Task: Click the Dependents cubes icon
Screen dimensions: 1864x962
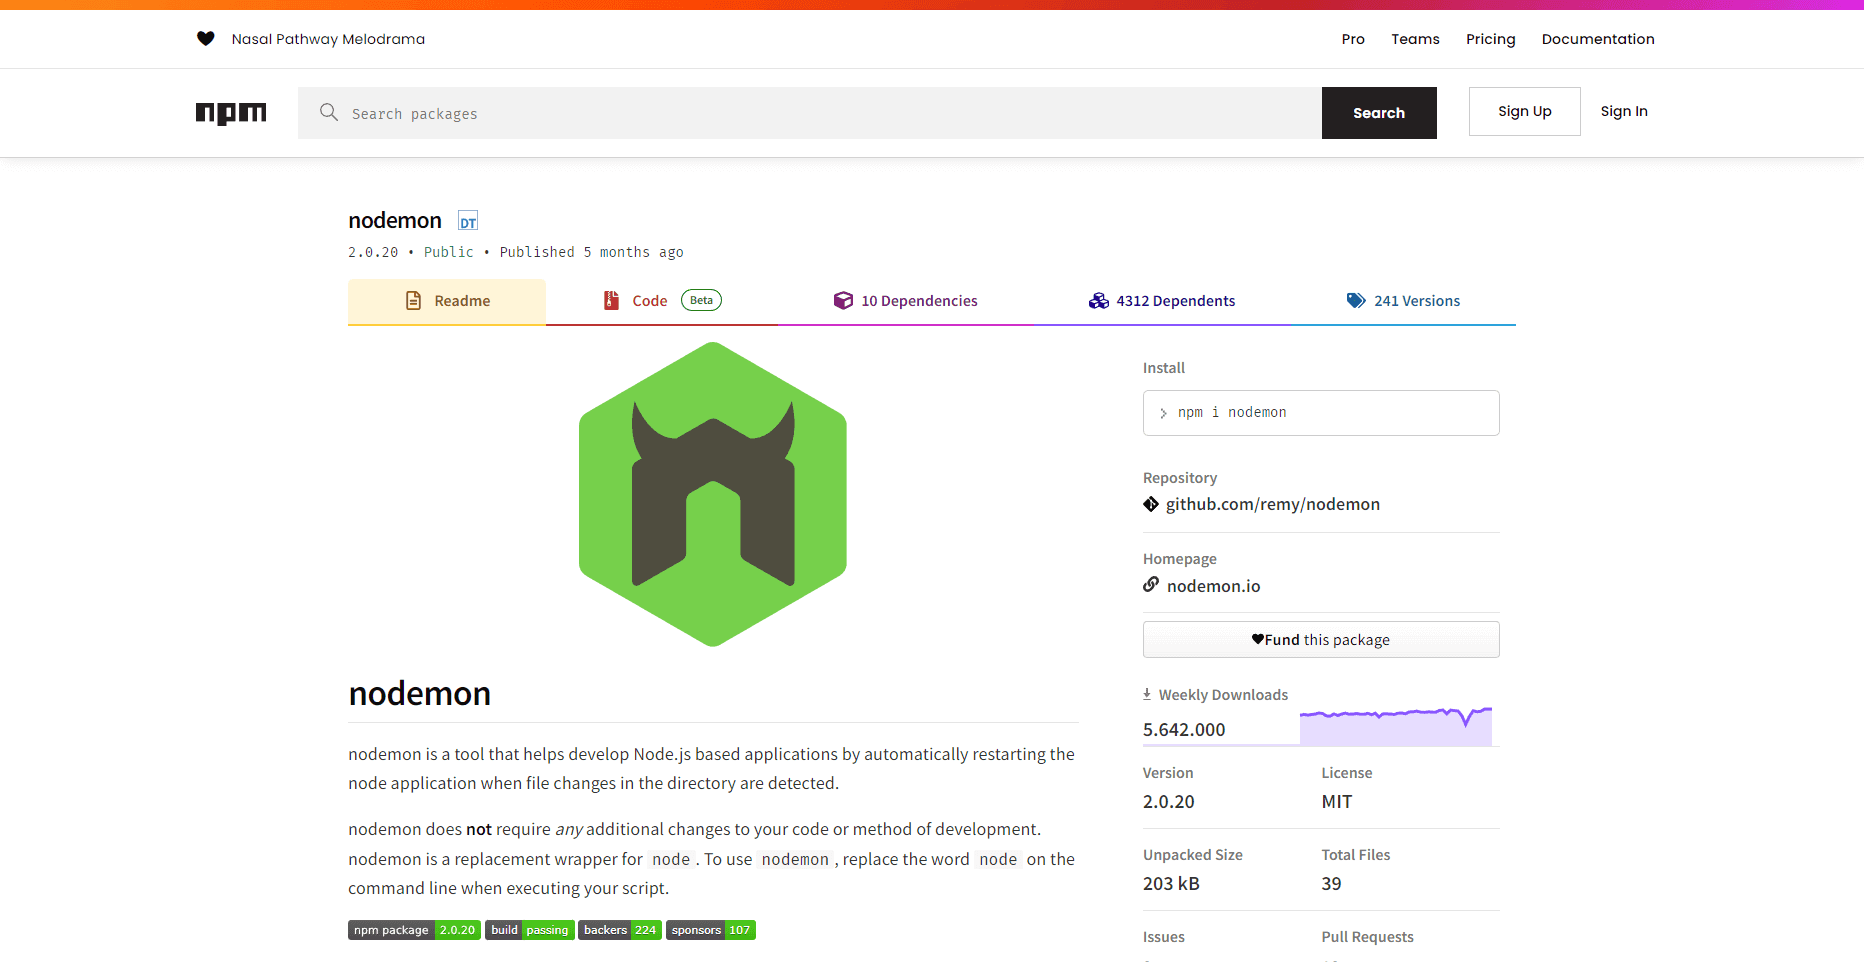Action: pos(1099,301)
